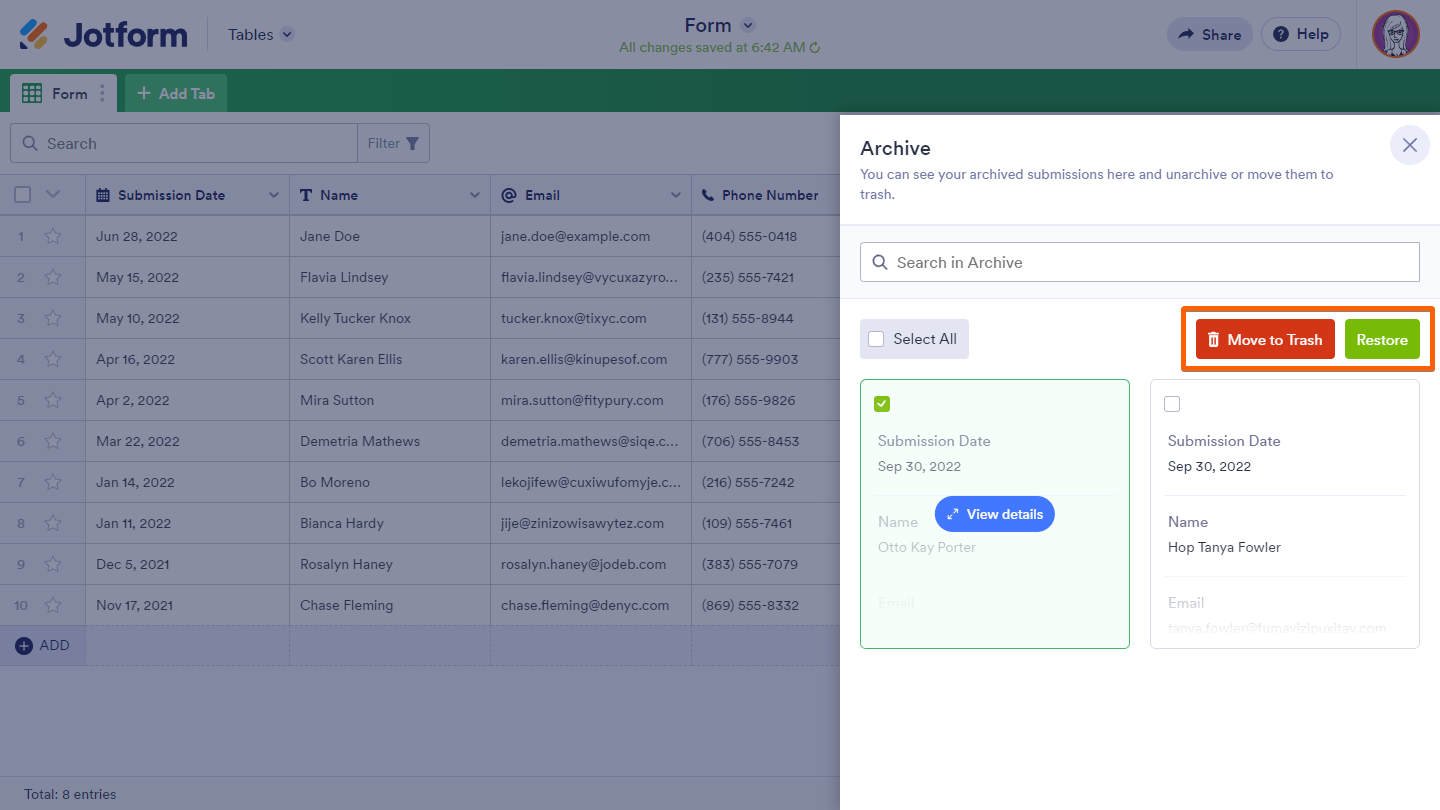Select phone number (706) 555-8453

[750, 441]
